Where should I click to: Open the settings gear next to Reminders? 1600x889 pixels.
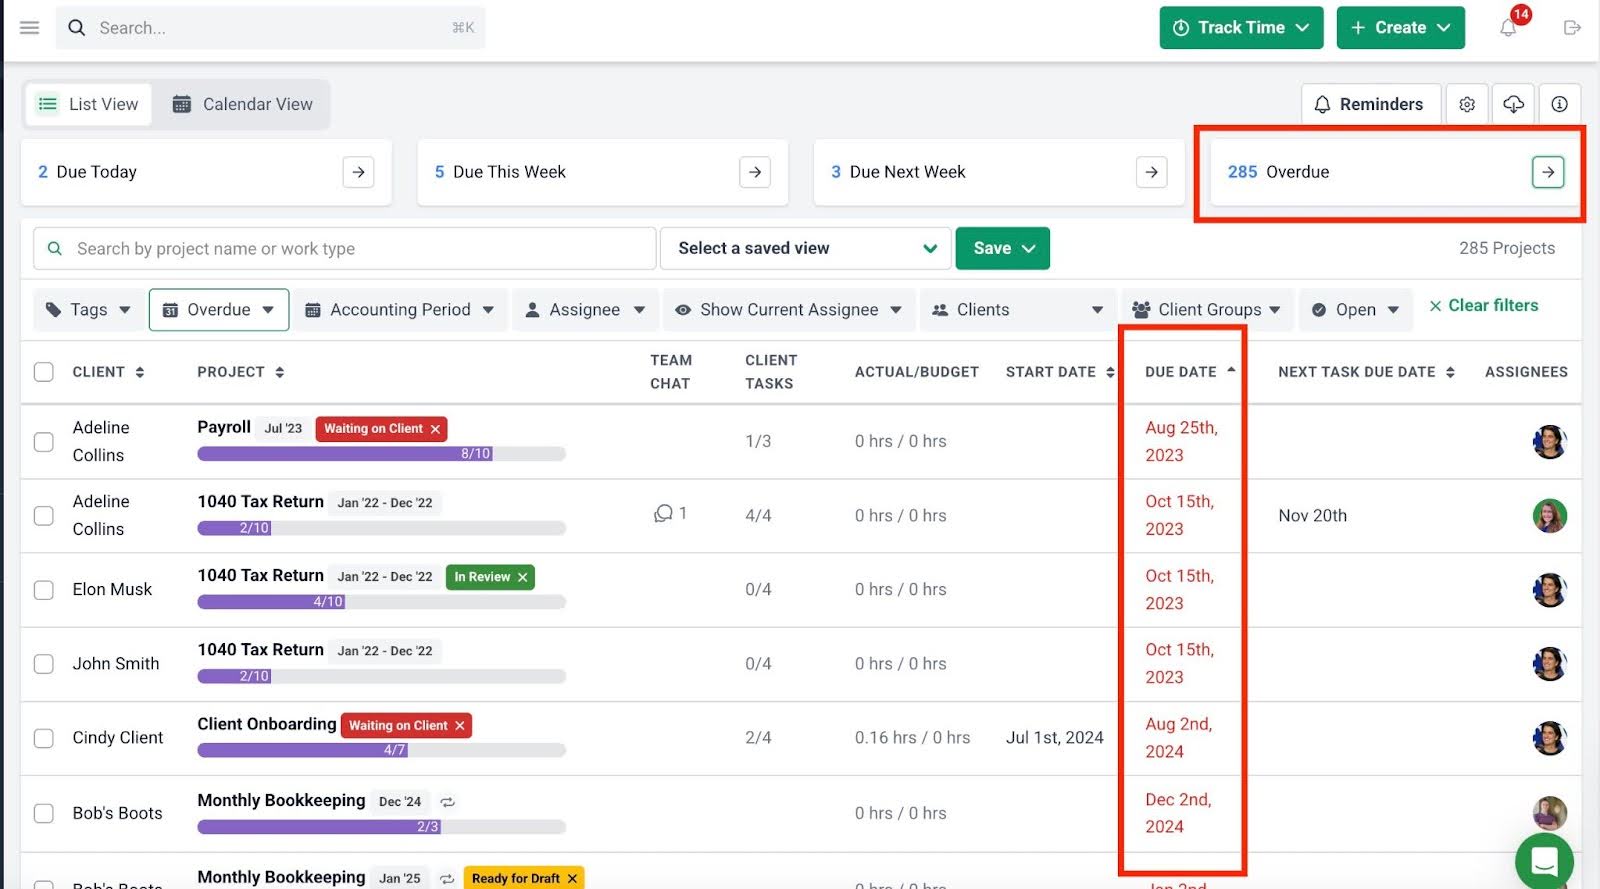[x=1467, y=104]
